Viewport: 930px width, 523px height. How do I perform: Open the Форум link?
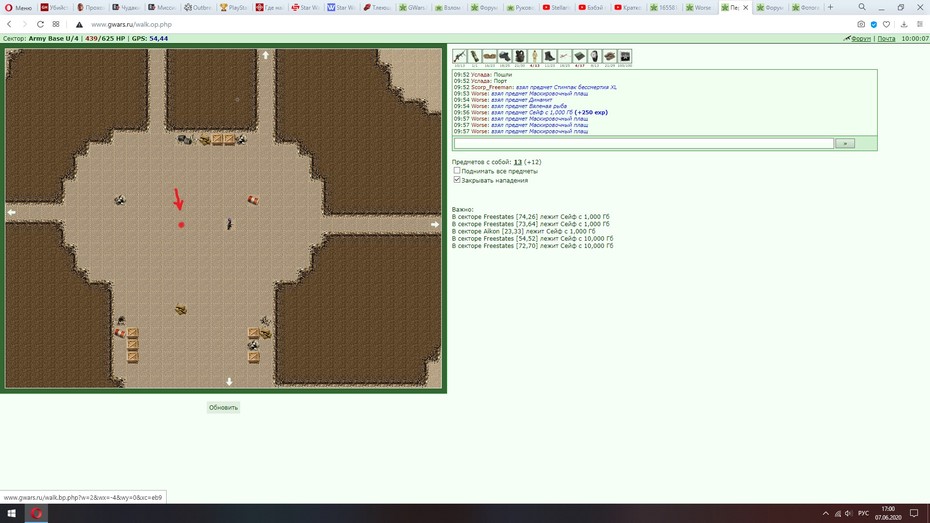tap(861, 39)
